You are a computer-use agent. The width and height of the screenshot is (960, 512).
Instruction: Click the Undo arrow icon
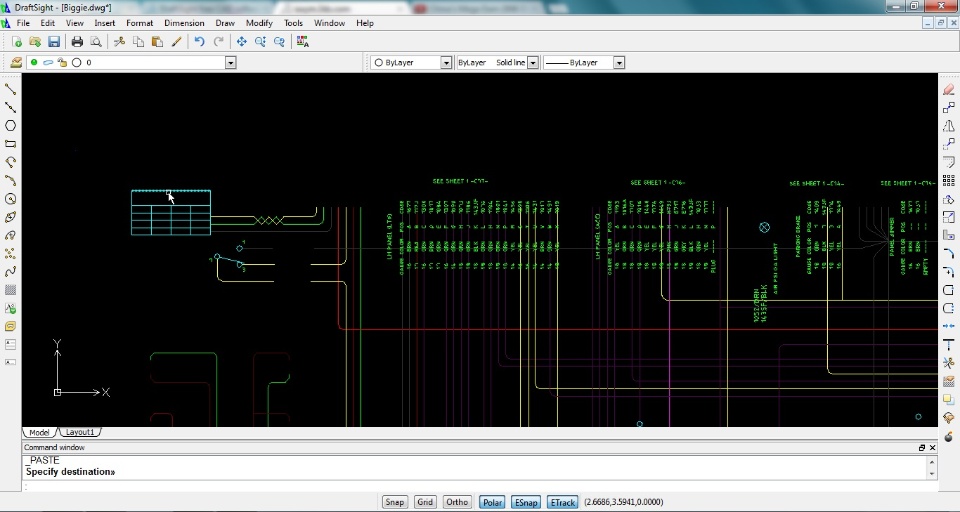coord(199,42)
